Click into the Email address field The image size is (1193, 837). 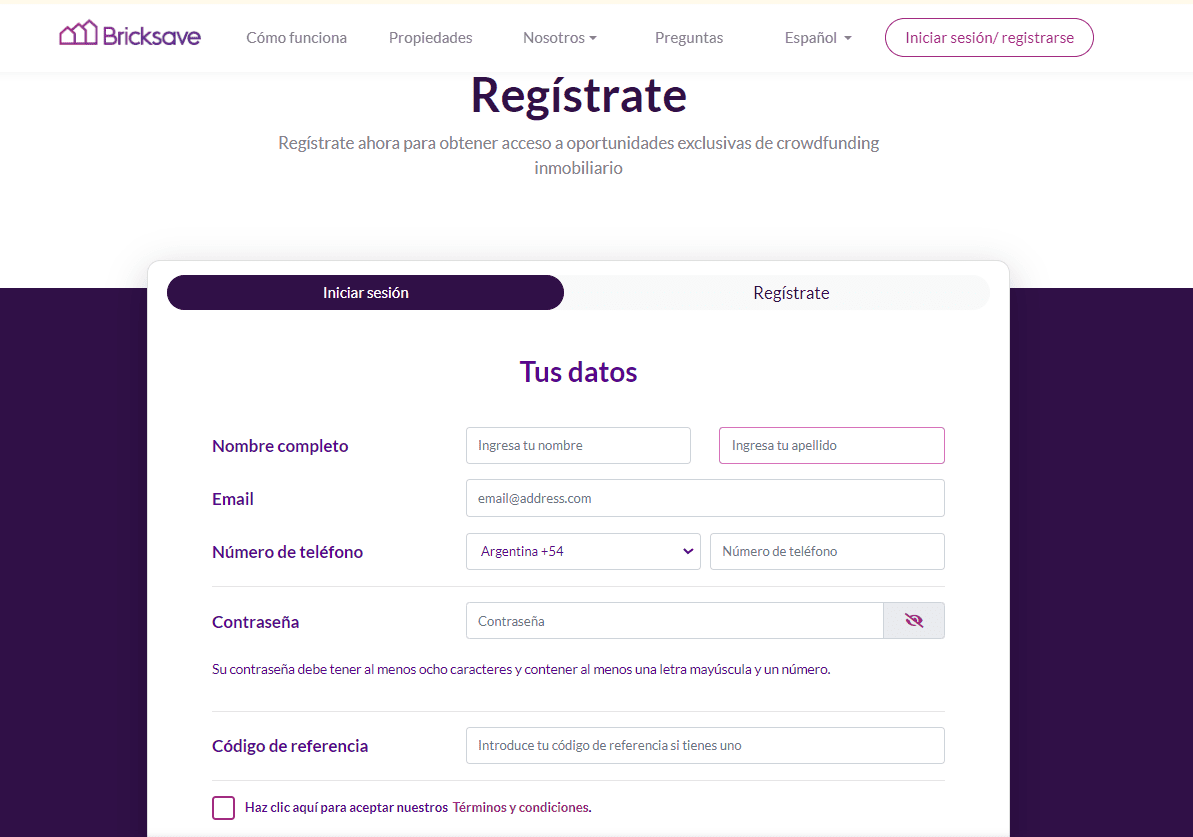coord(705,498)
